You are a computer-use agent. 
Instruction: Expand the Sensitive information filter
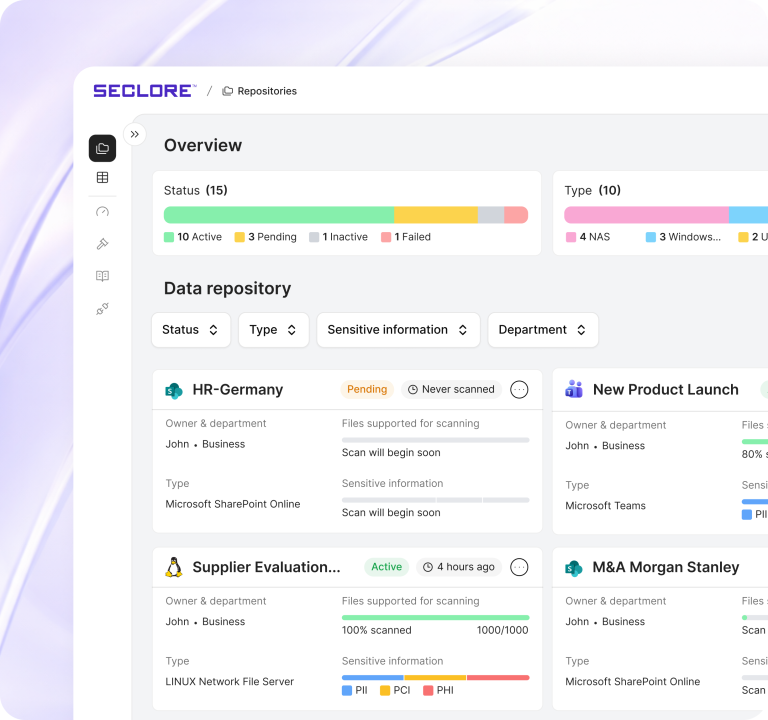pos(398,330)
